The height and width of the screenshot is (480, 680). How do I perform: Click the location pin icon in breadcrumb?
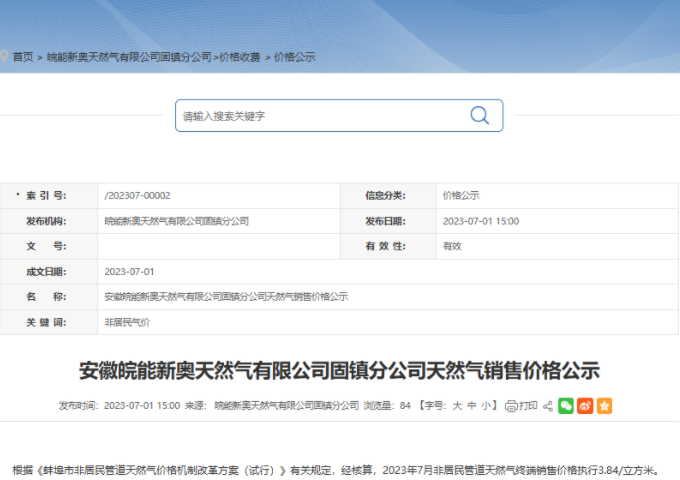click(4, 56)
